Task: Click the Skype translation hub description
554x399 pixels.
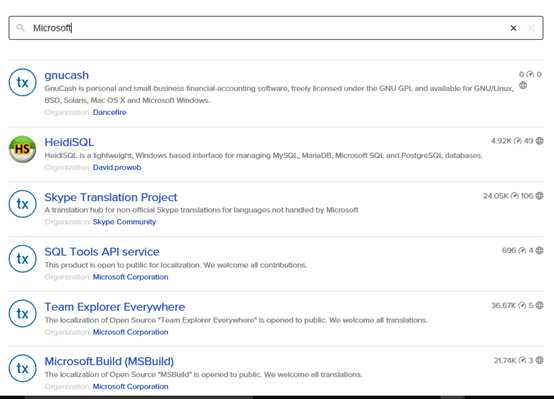Action: tap(201, 210)
